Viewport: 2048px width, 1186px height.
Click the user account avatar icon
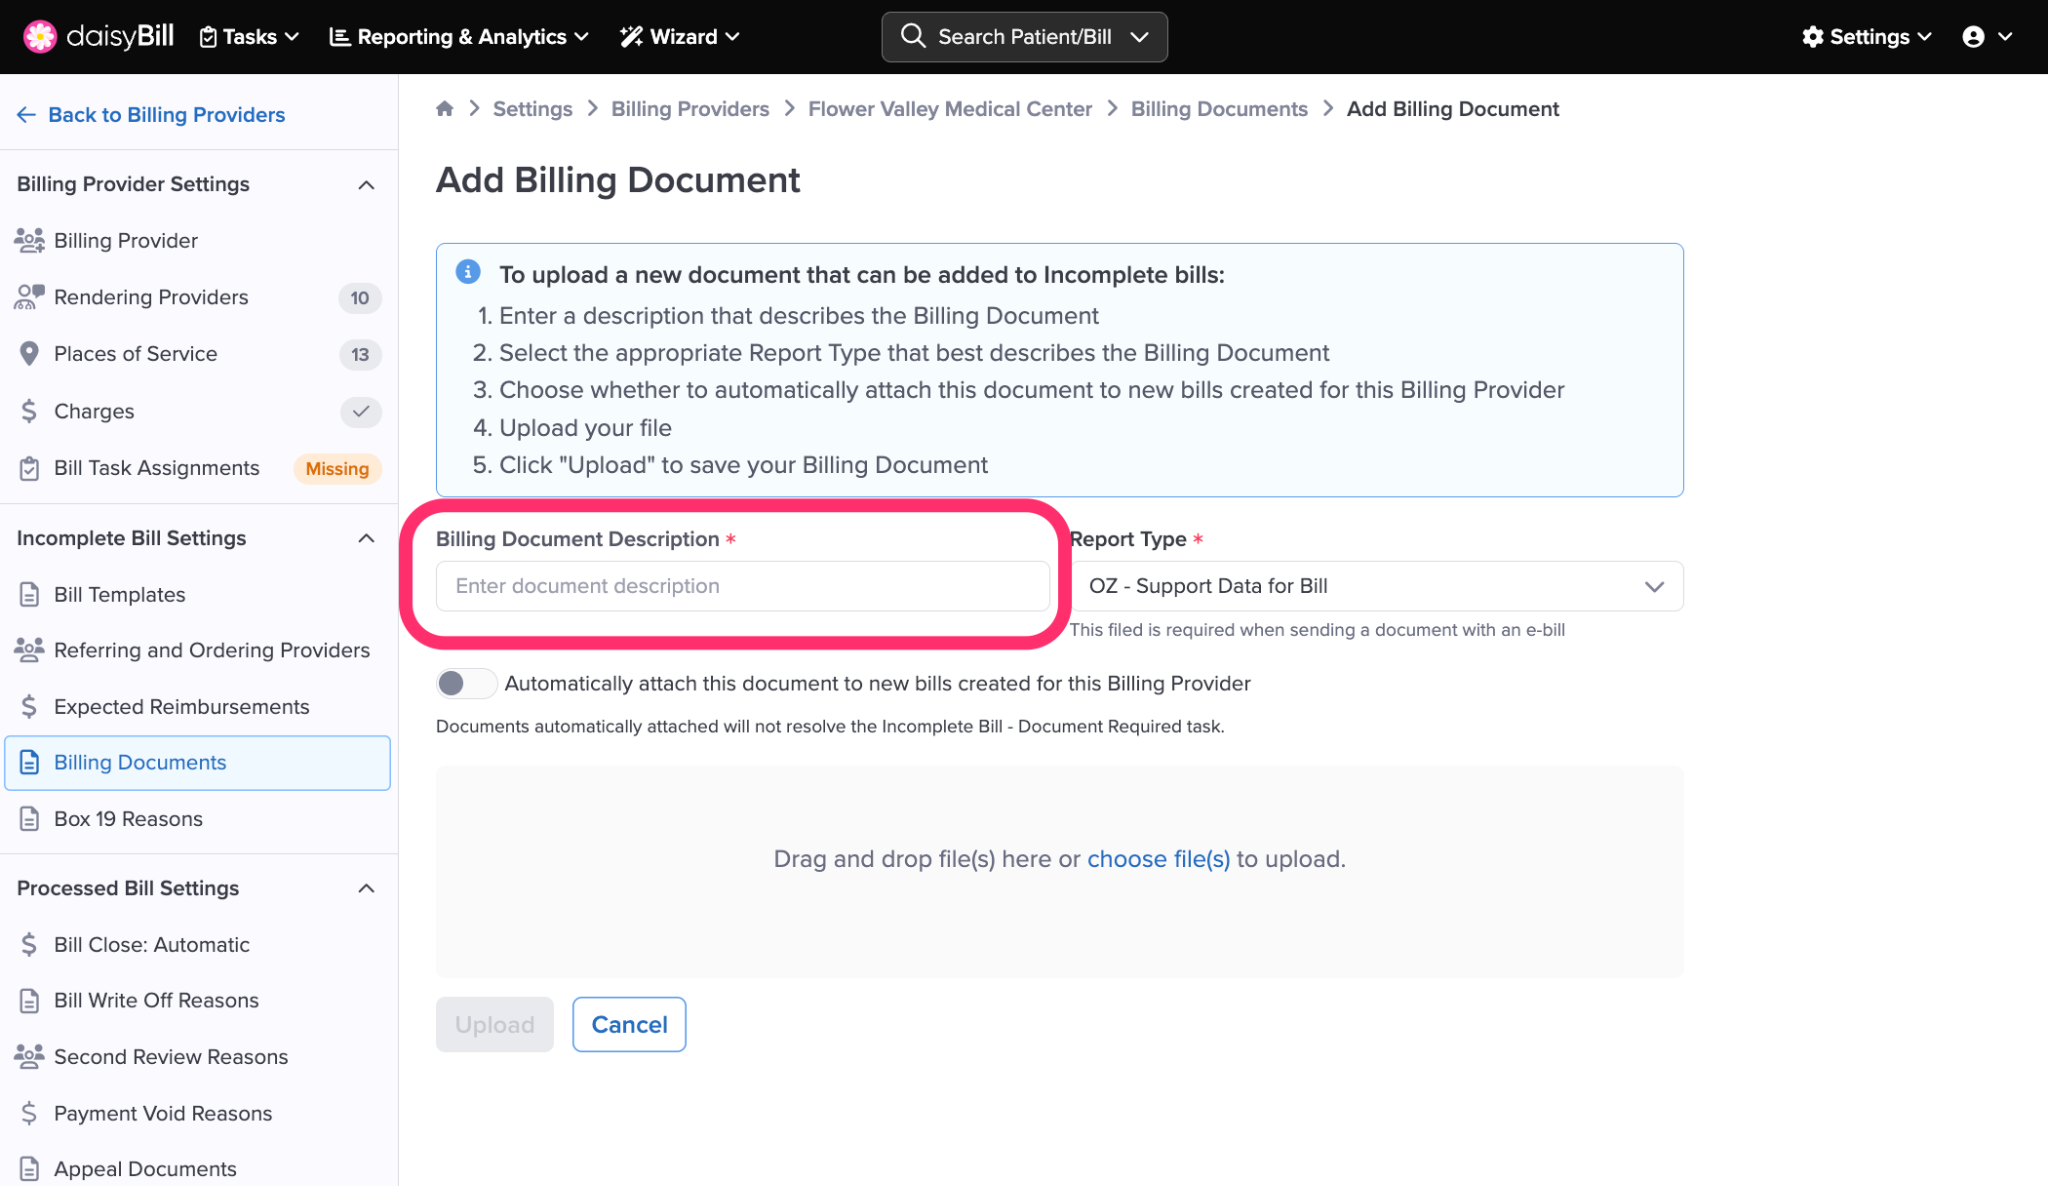pyautogui.click(x=1973, y=37)
